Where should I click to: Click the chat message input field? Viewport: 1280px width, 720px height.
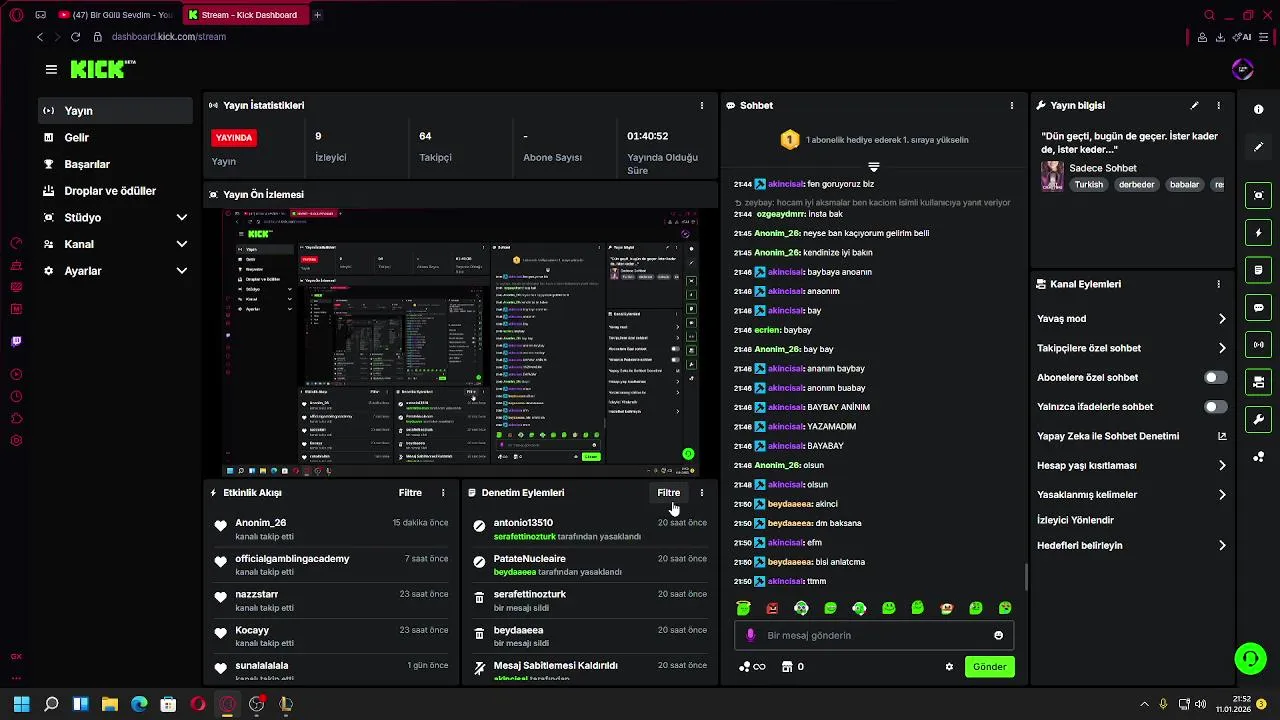click(874, 636)
